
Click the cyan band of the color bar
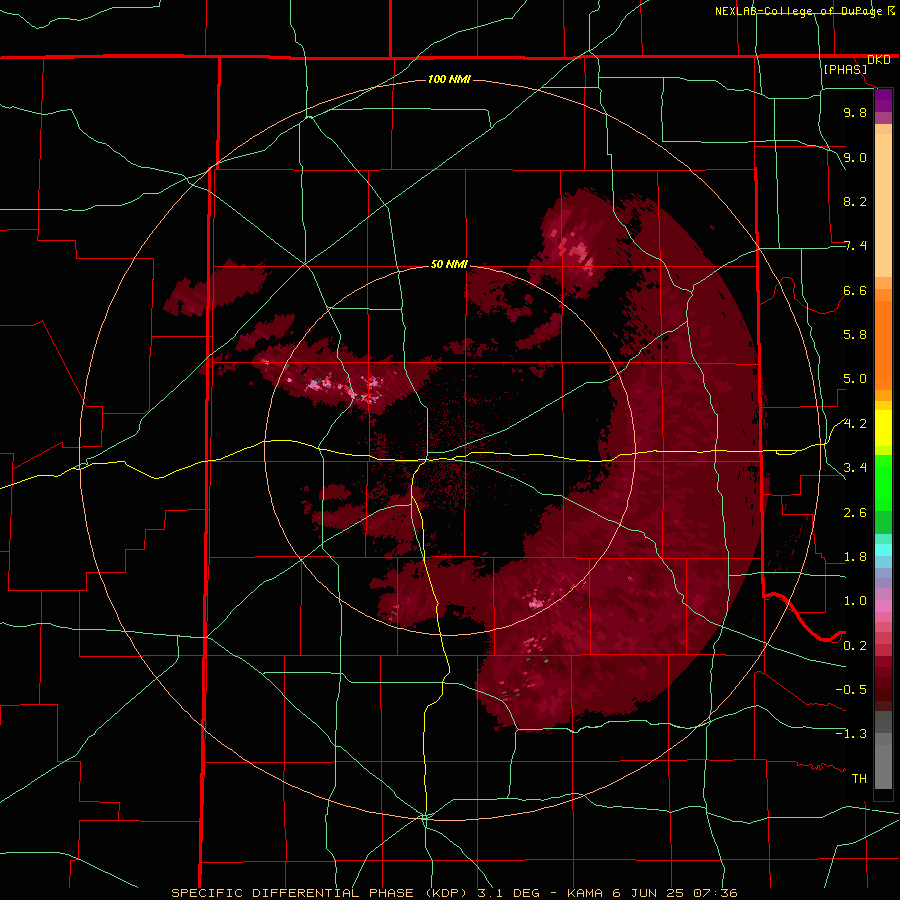click(883, 550)
